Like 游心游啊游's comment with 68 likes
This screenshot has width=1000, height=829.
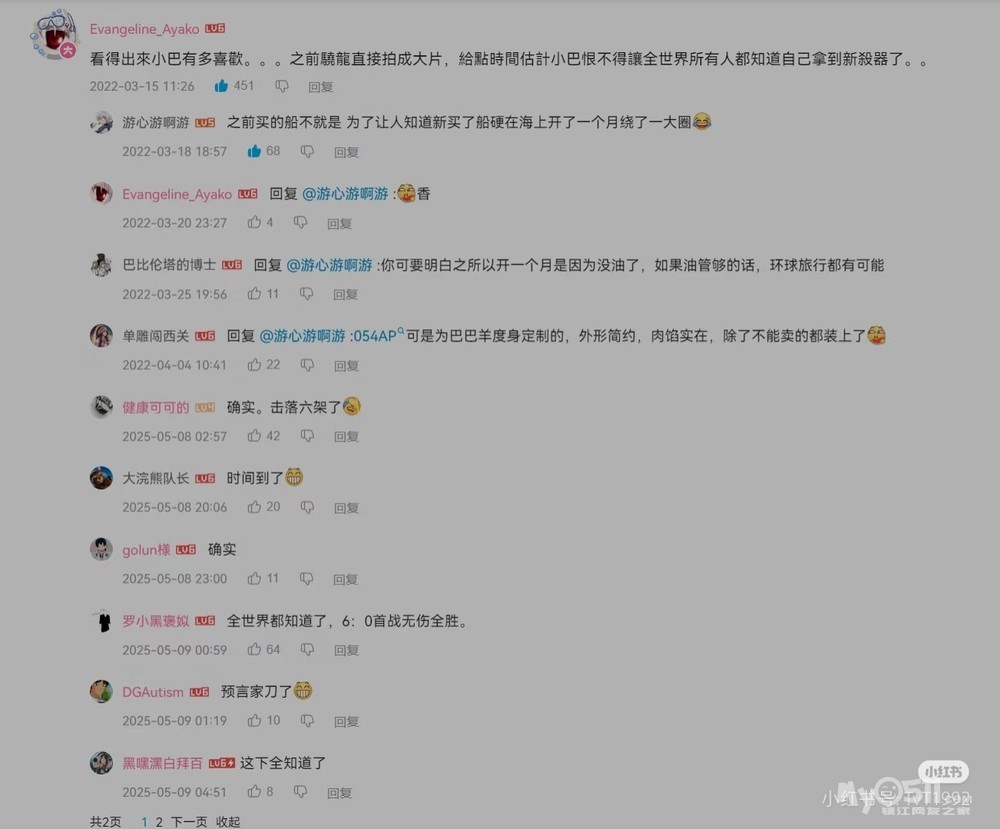(x=254, y=151)
